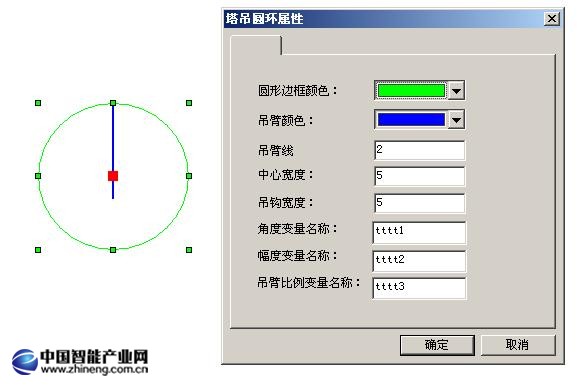
Task: Select the bottom-left green selection handle
Action: tap(38, 250)
